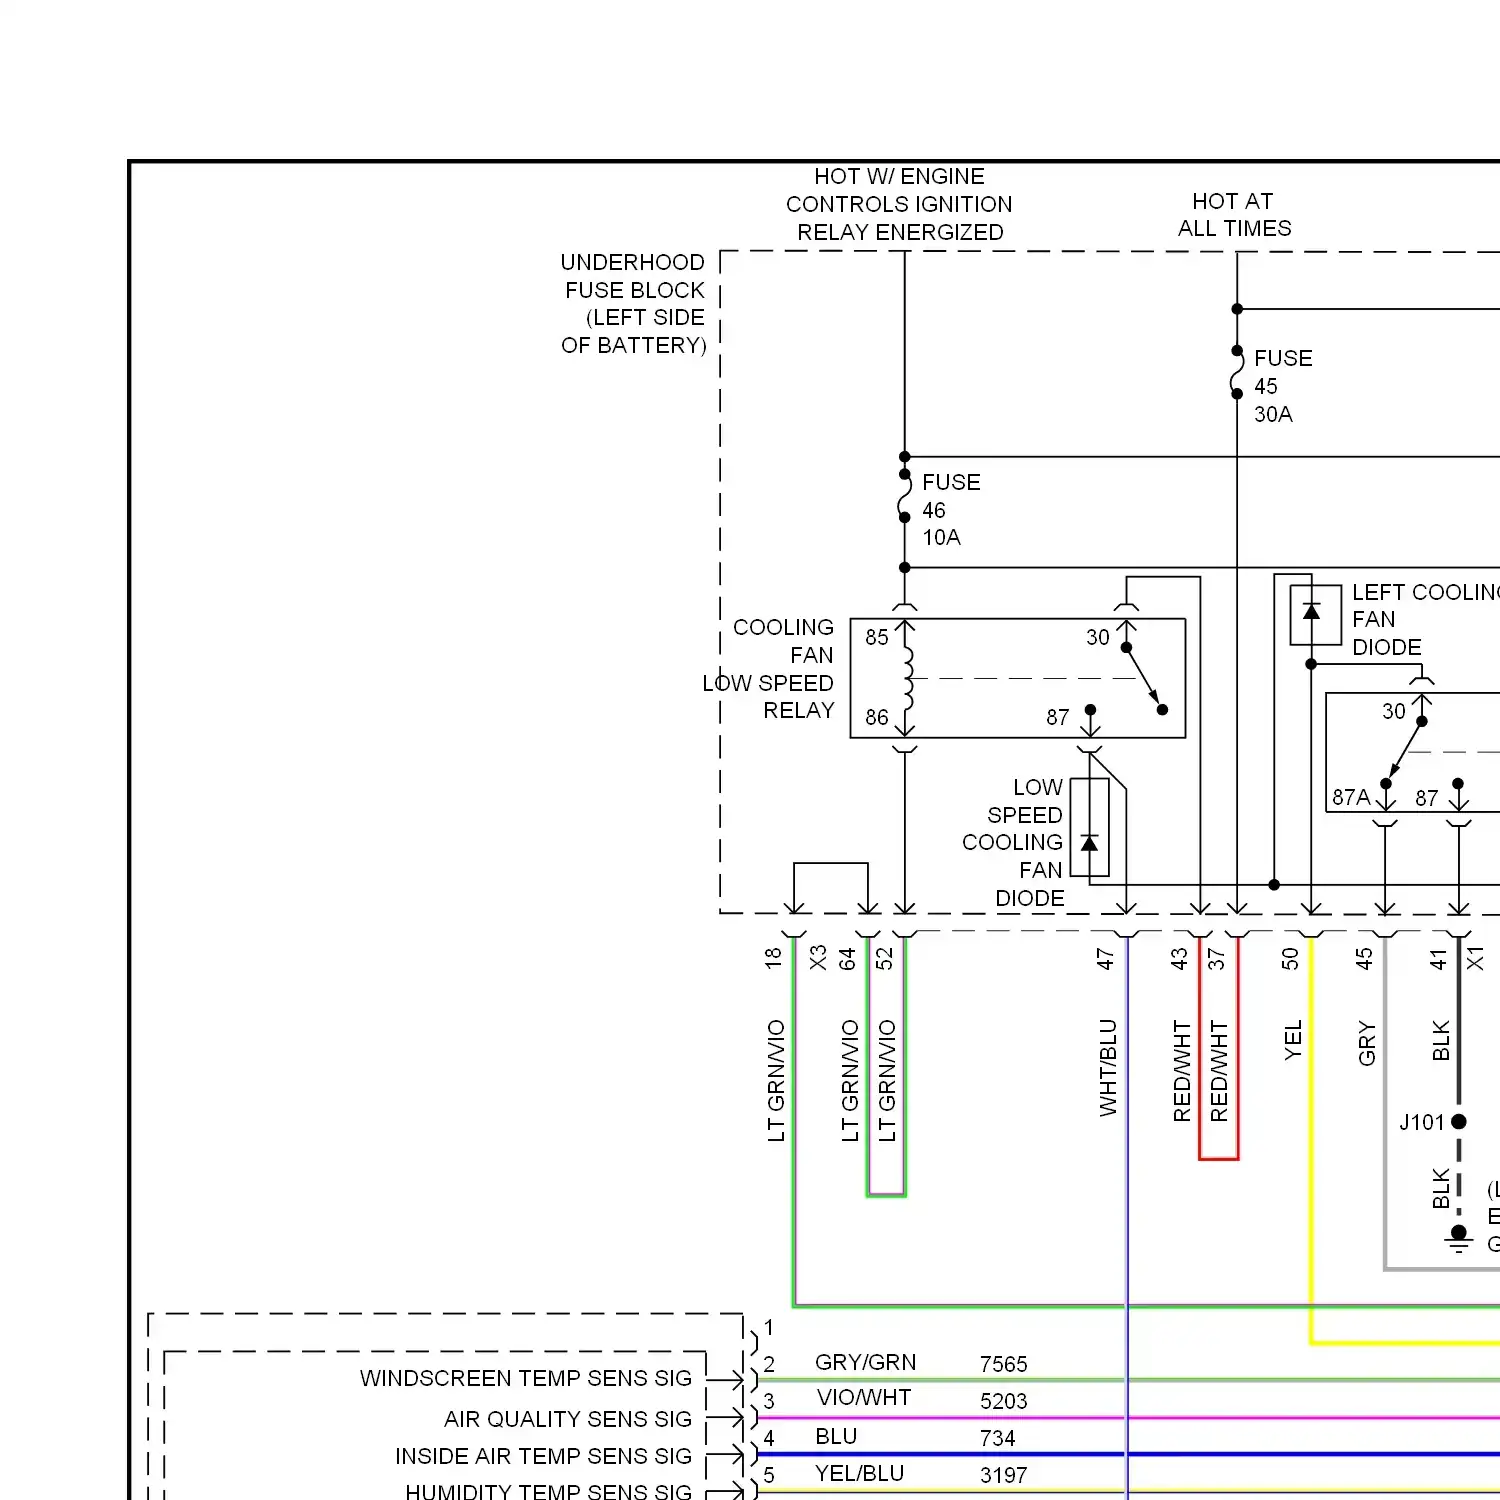Click the LT GRN/VIO label at pin 18

(775, 1080)
